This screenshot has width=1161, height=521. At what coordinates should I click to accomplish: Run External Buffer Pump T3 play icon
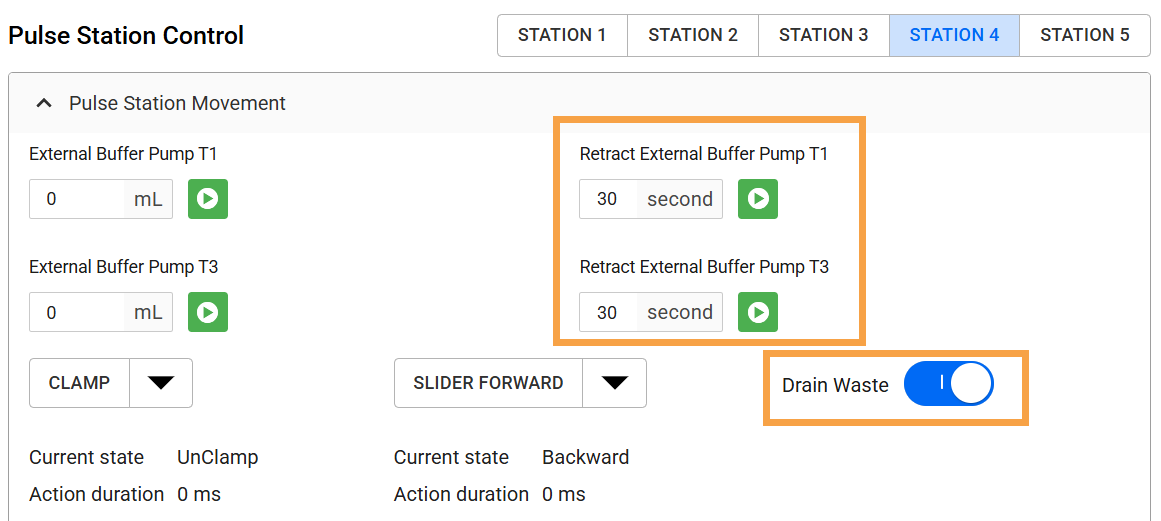click(x=208, y=312)
